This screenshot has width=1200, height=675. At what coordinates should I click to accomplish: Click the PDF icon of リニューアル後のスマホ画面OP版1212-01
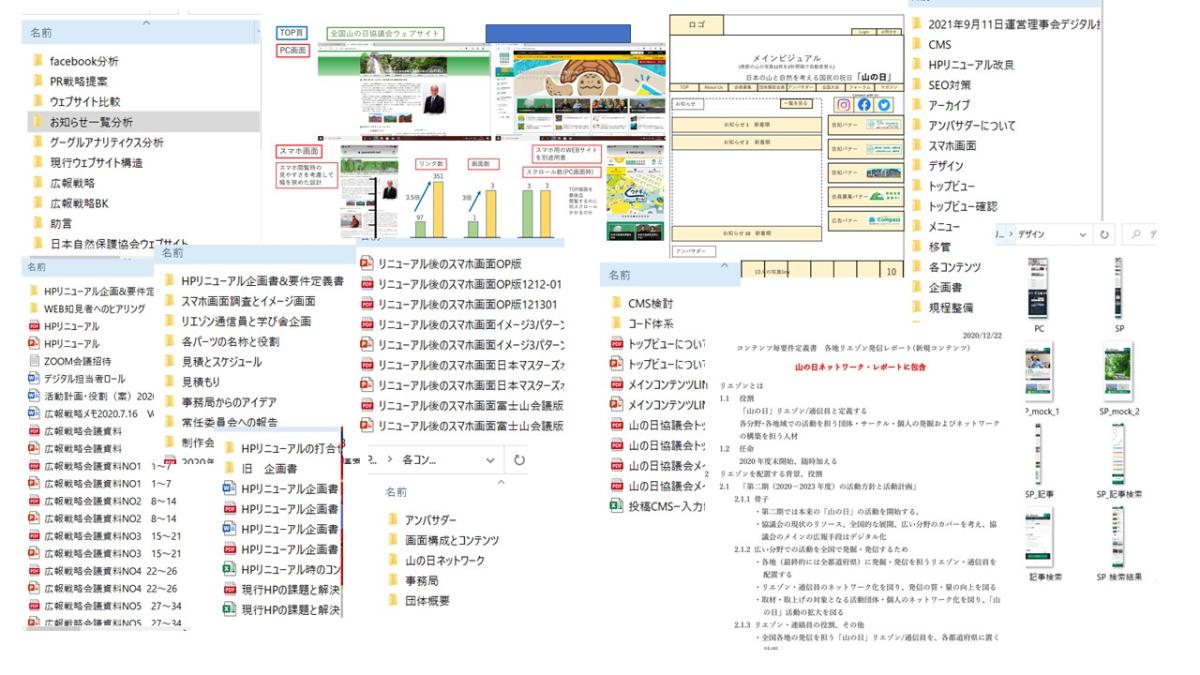(x=367, y=284)
